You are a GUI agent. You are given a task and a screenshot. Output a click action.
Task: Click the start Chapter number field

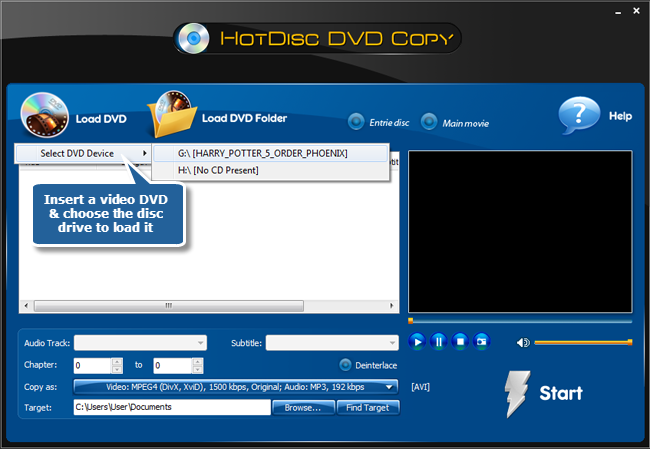click(92, 366)
